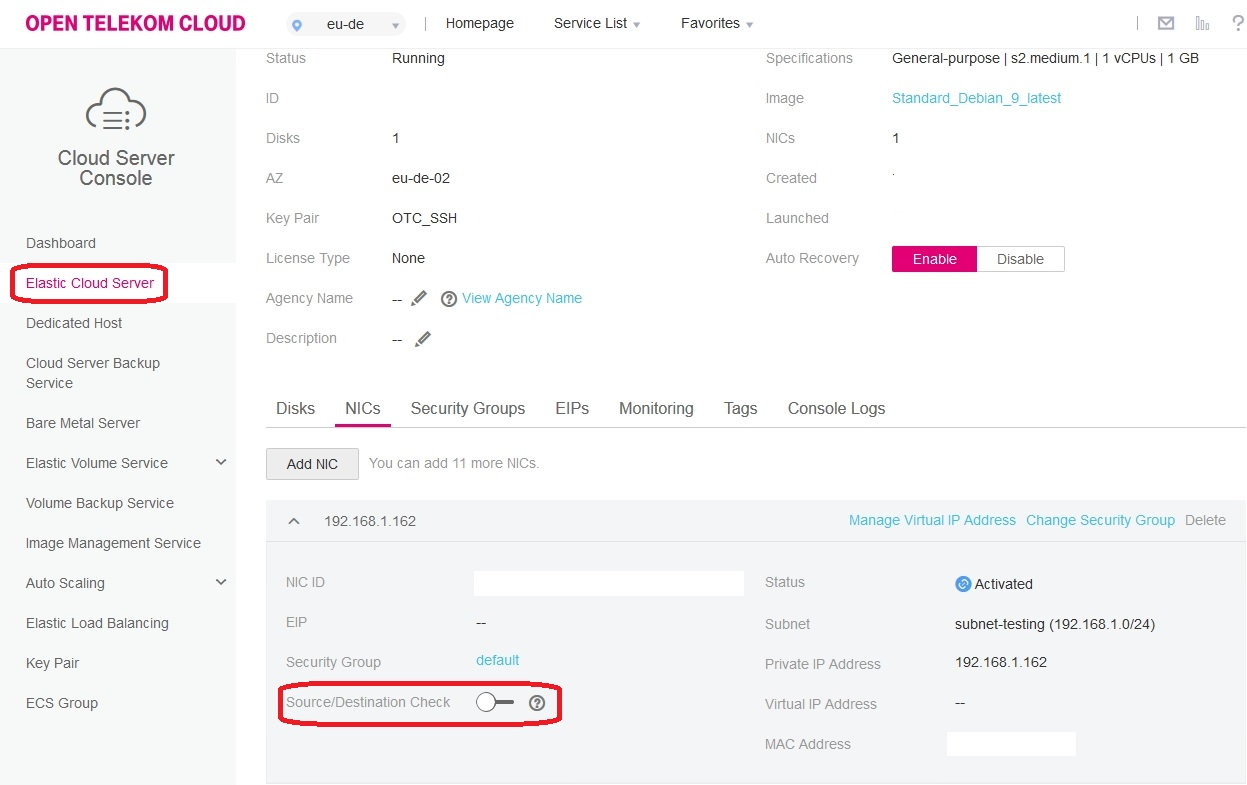Click the OTC_SSH key pair value

point(424,218)
